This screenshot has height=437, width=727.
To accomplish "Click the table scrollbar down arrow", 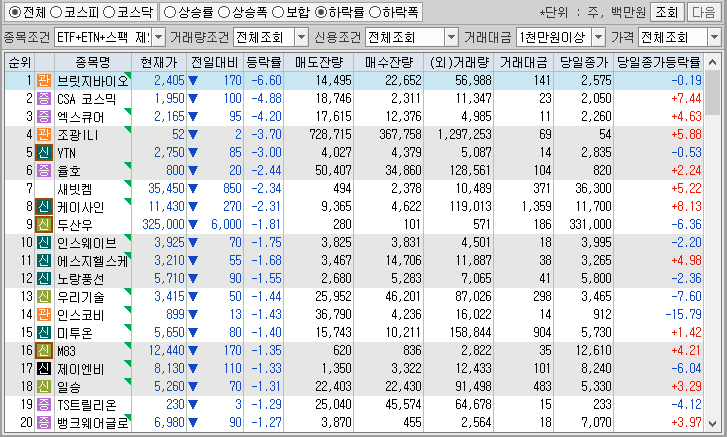I will point(713,423).
